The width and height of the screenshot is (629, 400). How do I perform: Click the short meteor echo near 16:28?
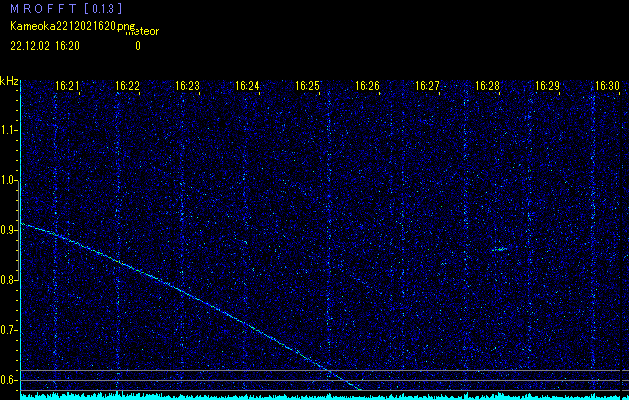499,249
